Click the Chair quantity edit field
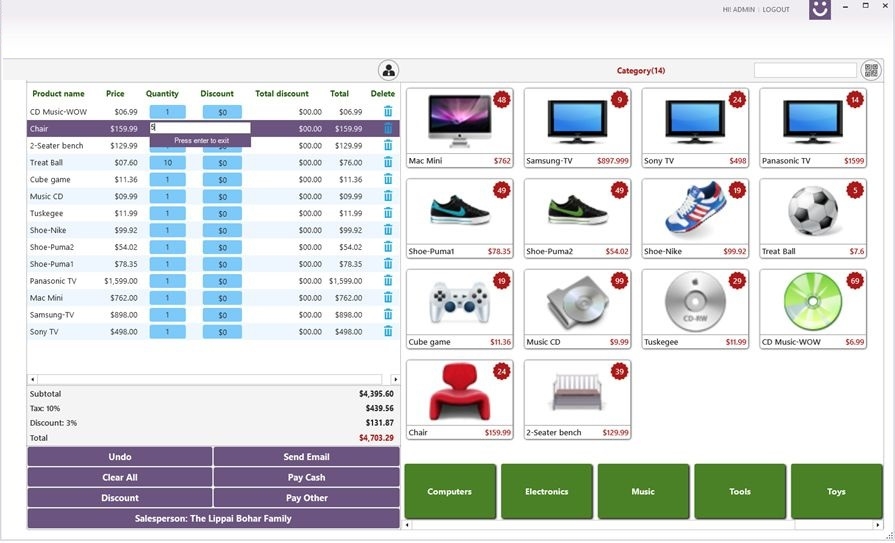895x543 pixels. pos(200,128)
